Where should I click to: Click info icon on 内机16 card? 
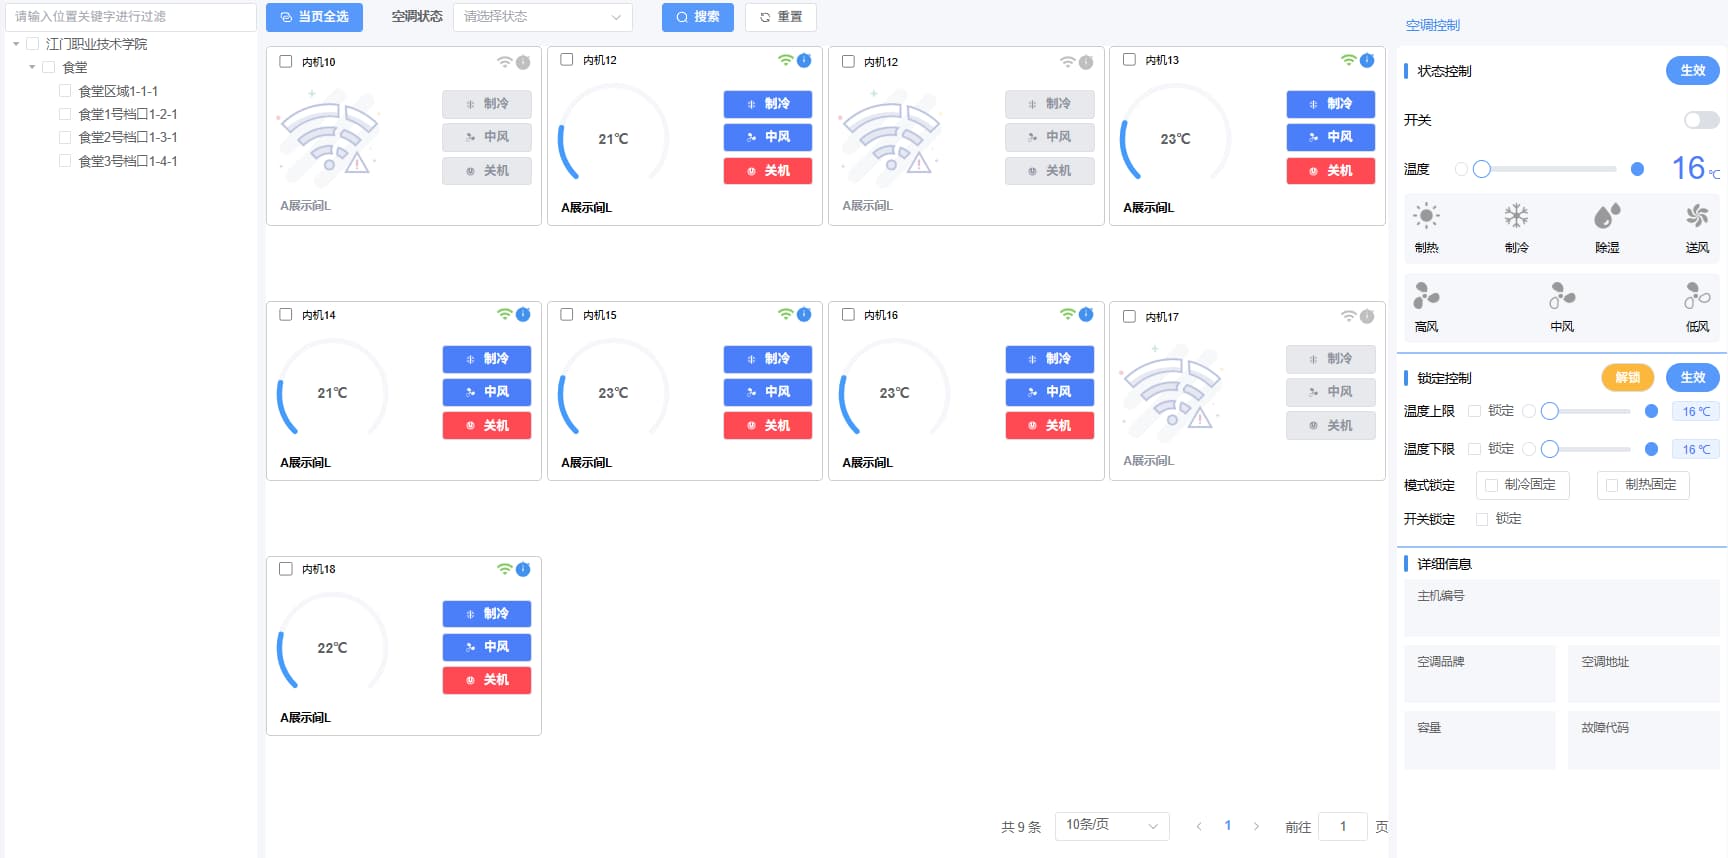(x=1086, y=314)
